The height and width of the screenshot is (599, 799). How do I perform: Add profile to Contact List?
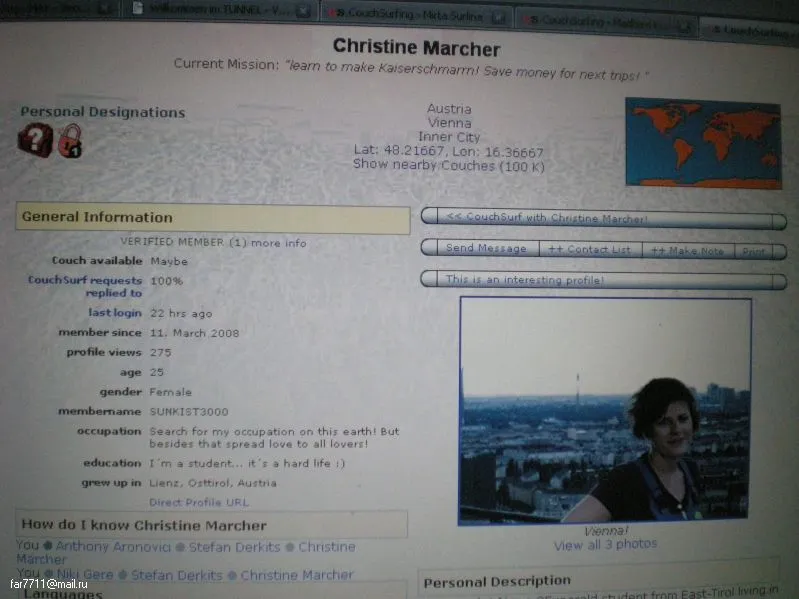[x=590, y=250]
